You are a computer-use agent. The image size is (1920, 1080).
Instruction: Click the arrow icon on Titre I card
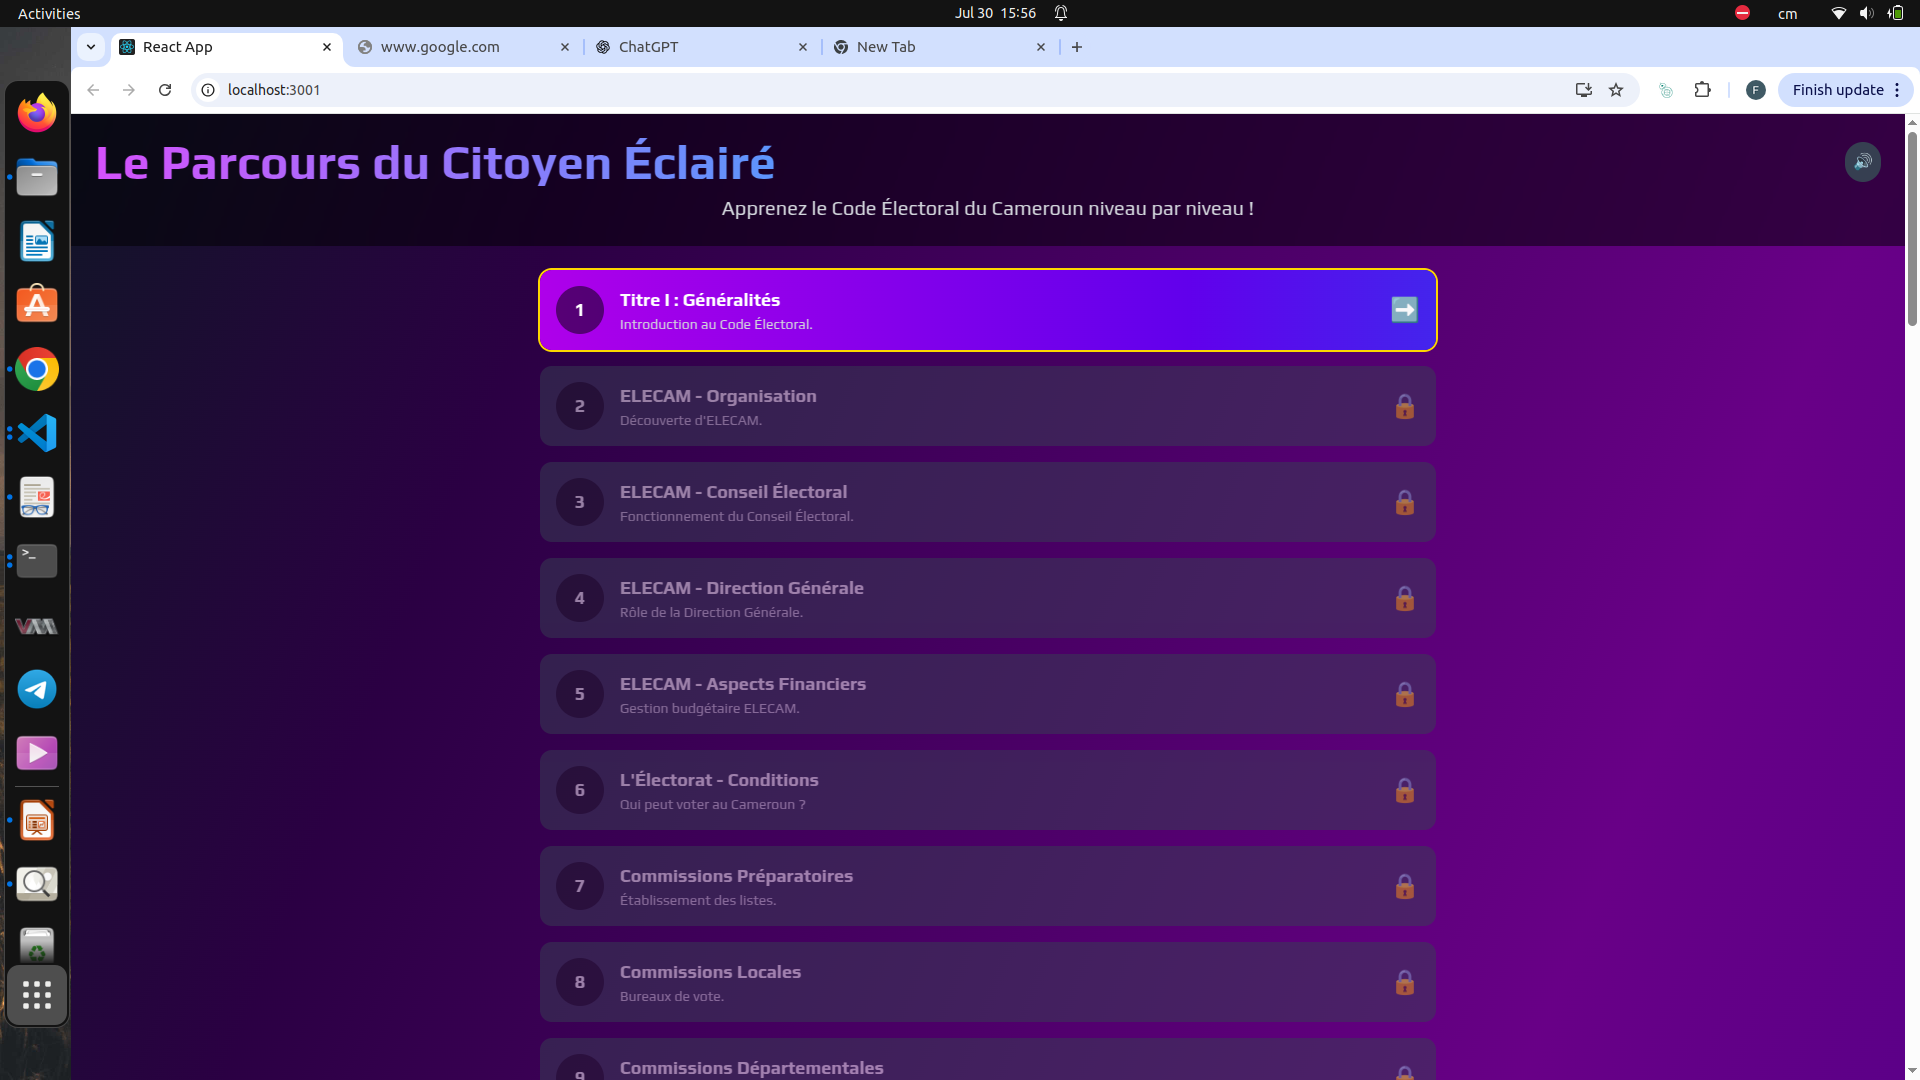coord(1404,310)
